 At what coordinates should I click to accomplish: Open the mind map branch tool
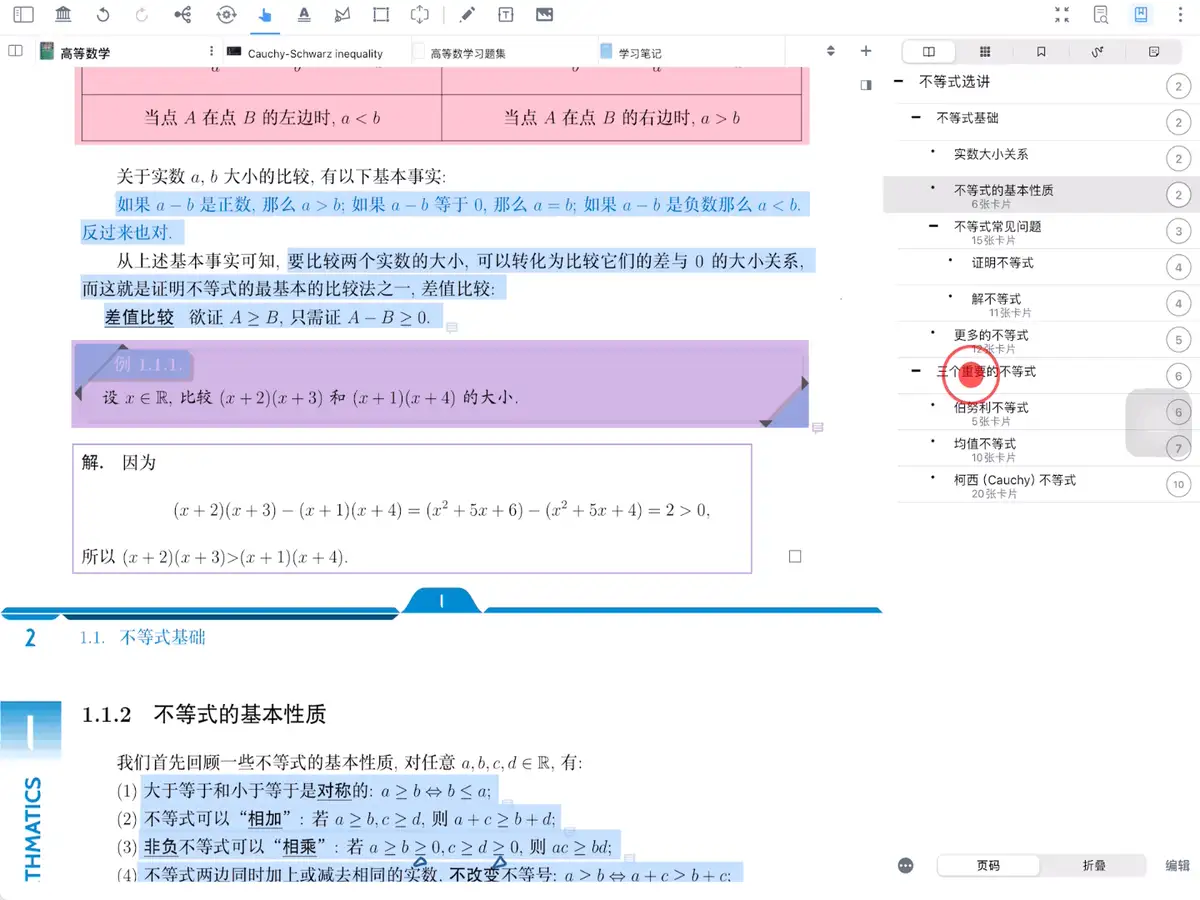(x=183, y=15)
